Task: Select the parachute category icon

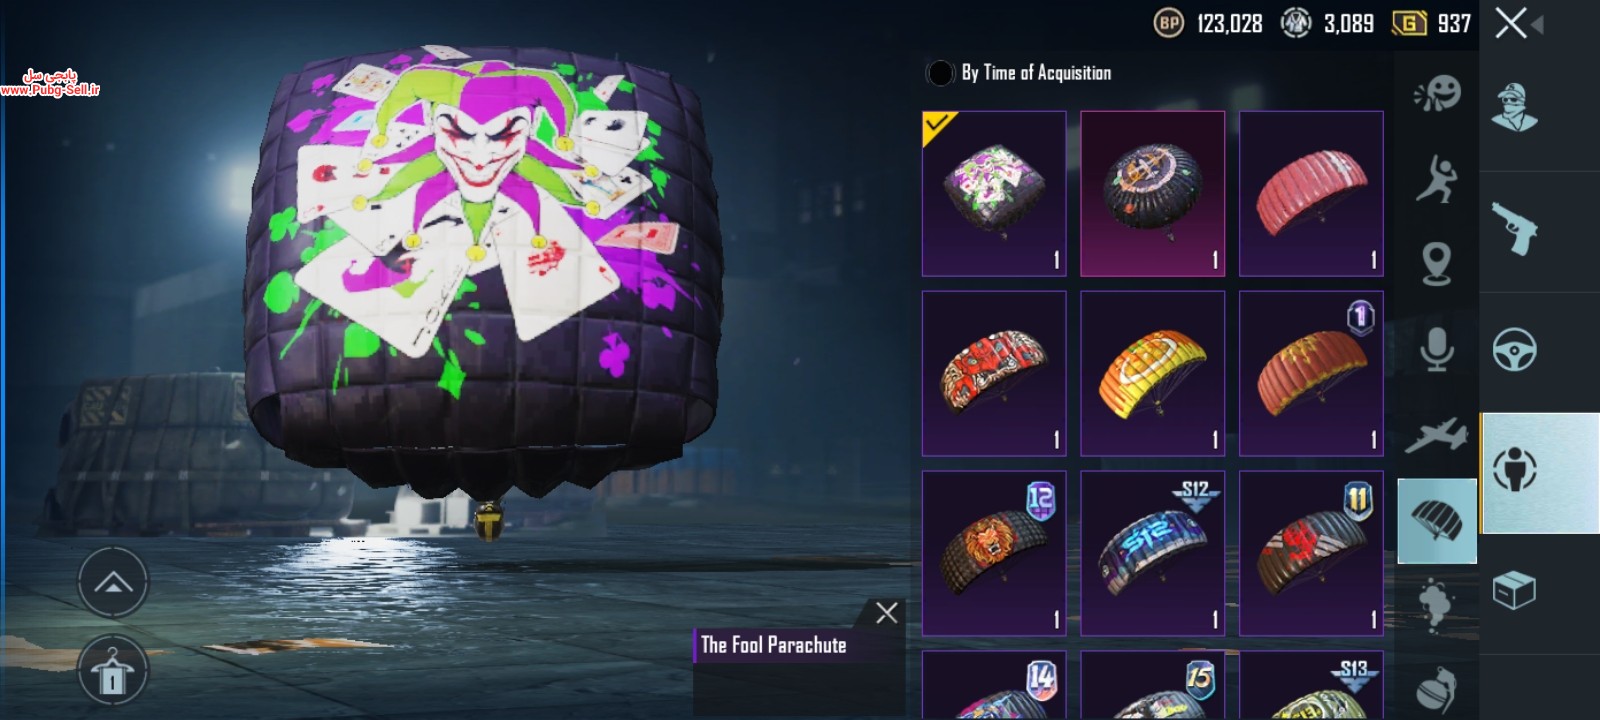Action: (x=1437, y=521)
